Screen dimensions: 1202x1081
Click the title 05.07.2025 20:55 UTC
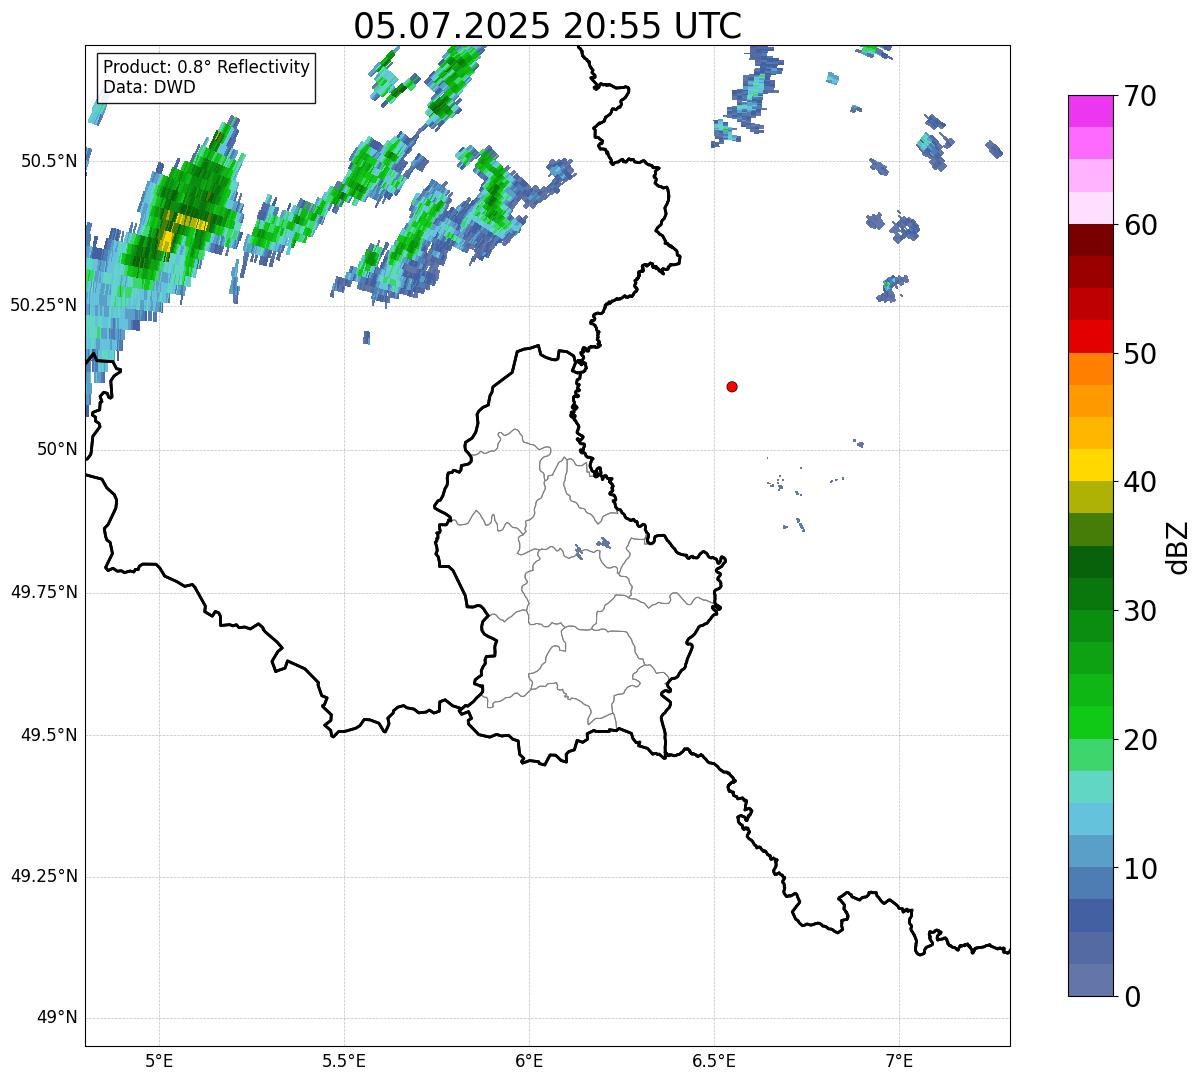[x=548, y=25]
